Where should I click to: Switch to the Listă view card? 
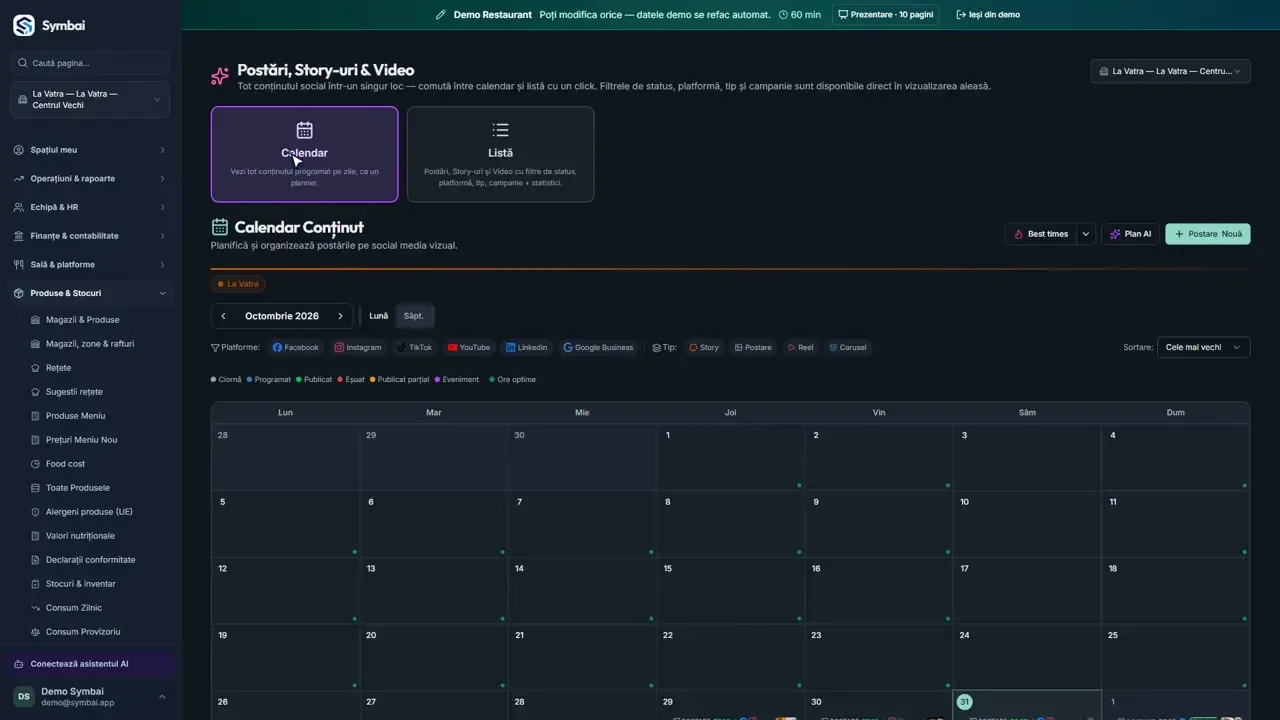click(500, 154)
